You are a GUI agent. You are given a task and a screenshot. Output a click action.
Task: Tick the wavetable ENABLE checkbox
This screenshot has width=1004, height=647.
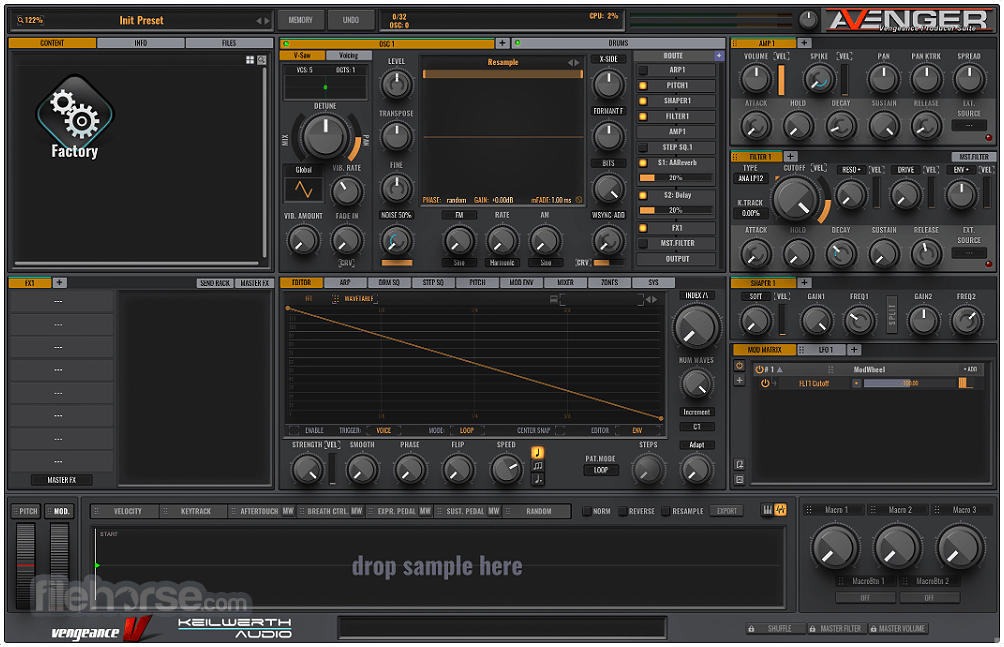tap(294, 430)
